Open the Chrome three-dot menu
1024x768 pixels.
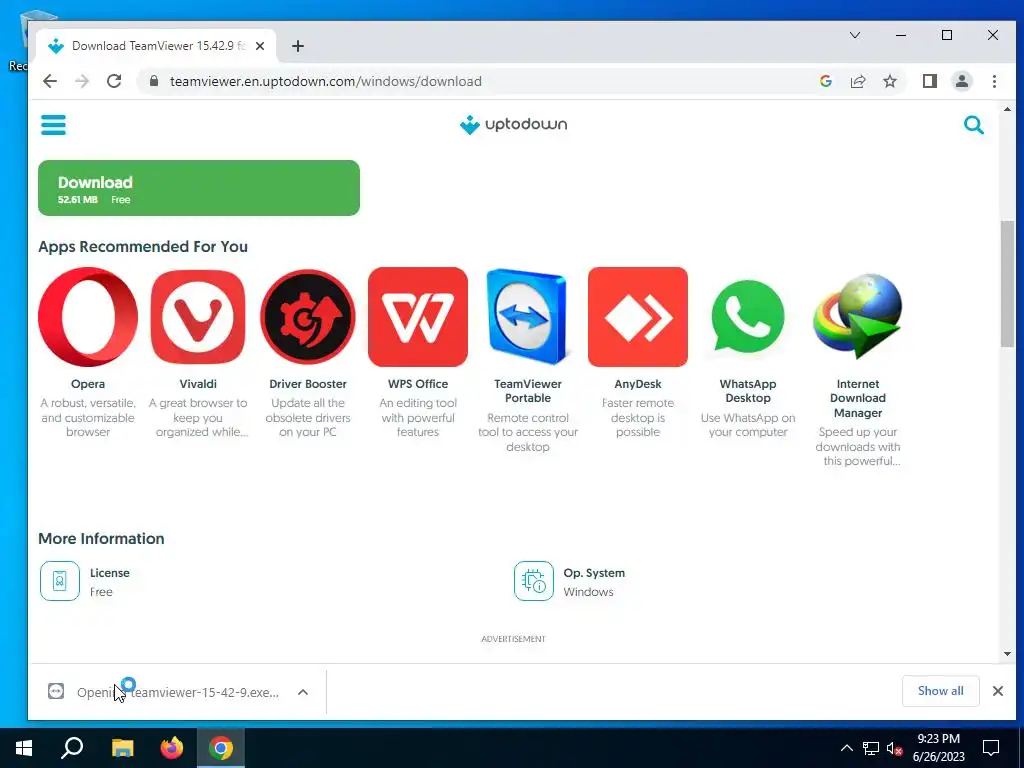coord(994,81)
